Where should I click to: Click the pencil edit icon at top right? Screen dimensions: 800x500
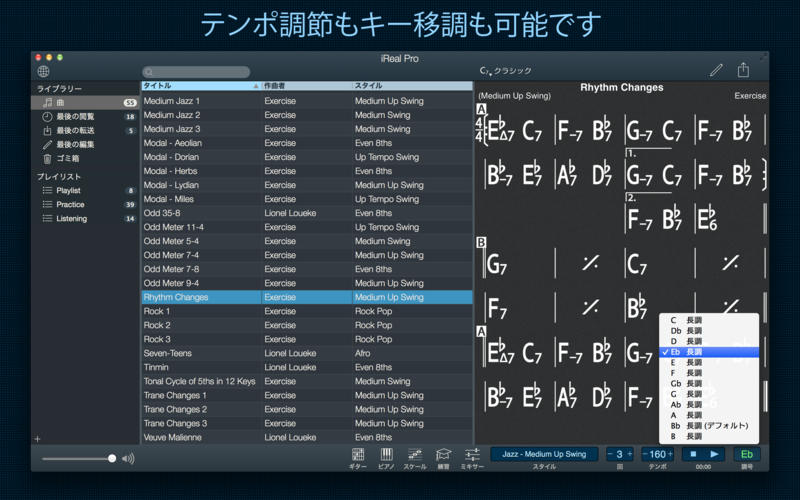click(716, 70)
